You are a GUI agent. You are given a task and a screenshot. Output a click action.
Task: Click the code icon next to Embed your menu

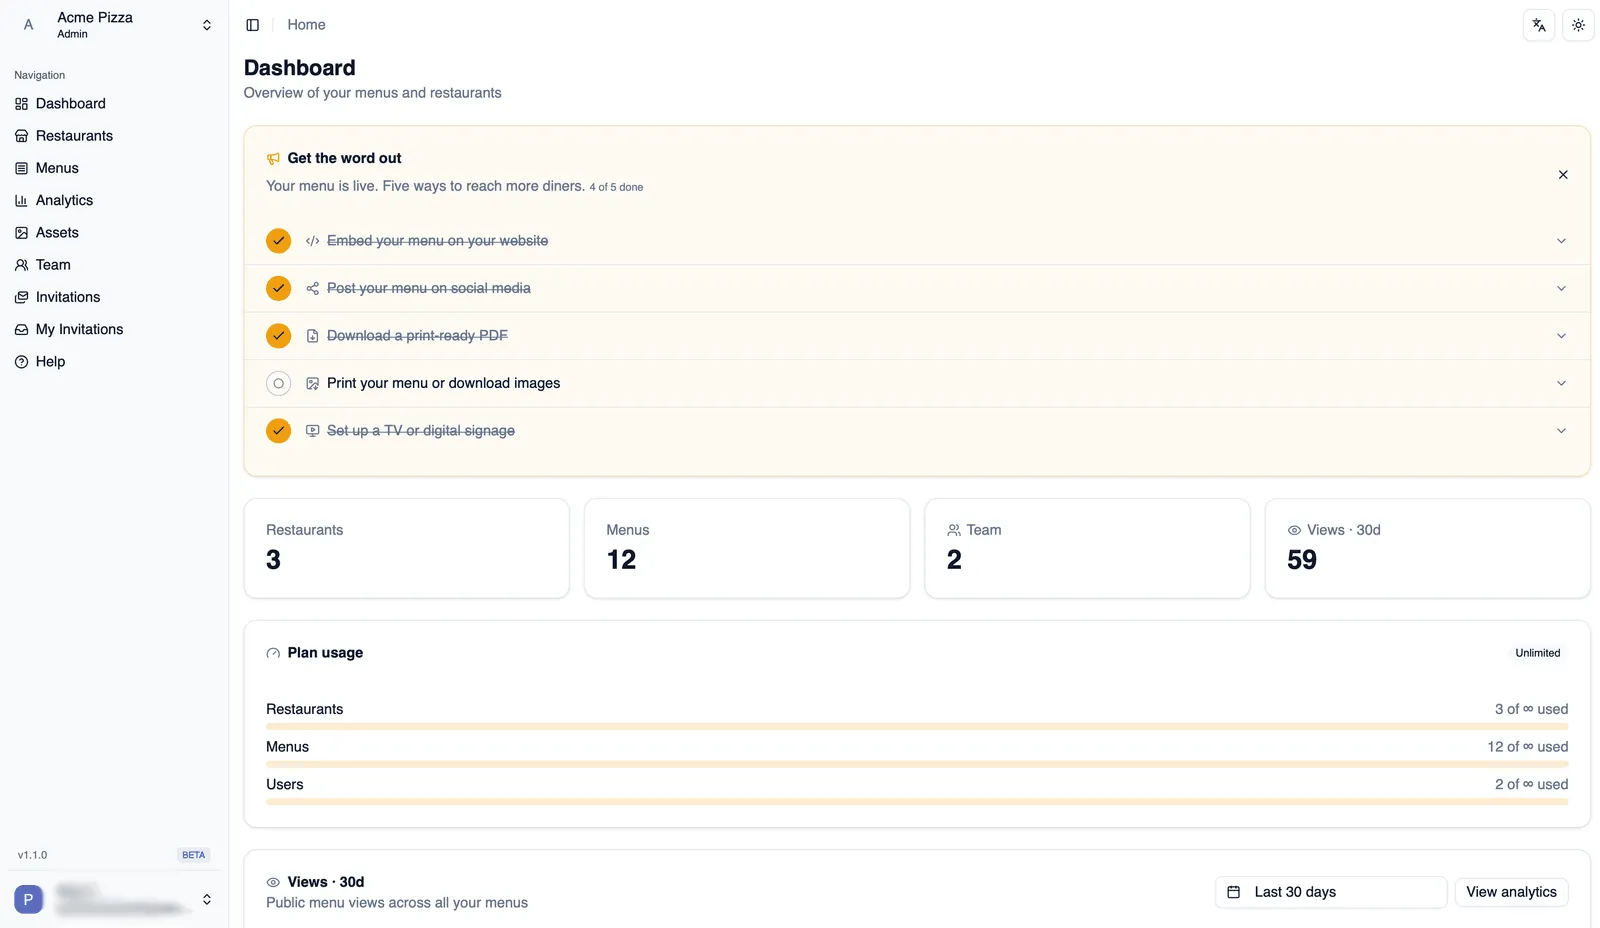coord(312,241)
